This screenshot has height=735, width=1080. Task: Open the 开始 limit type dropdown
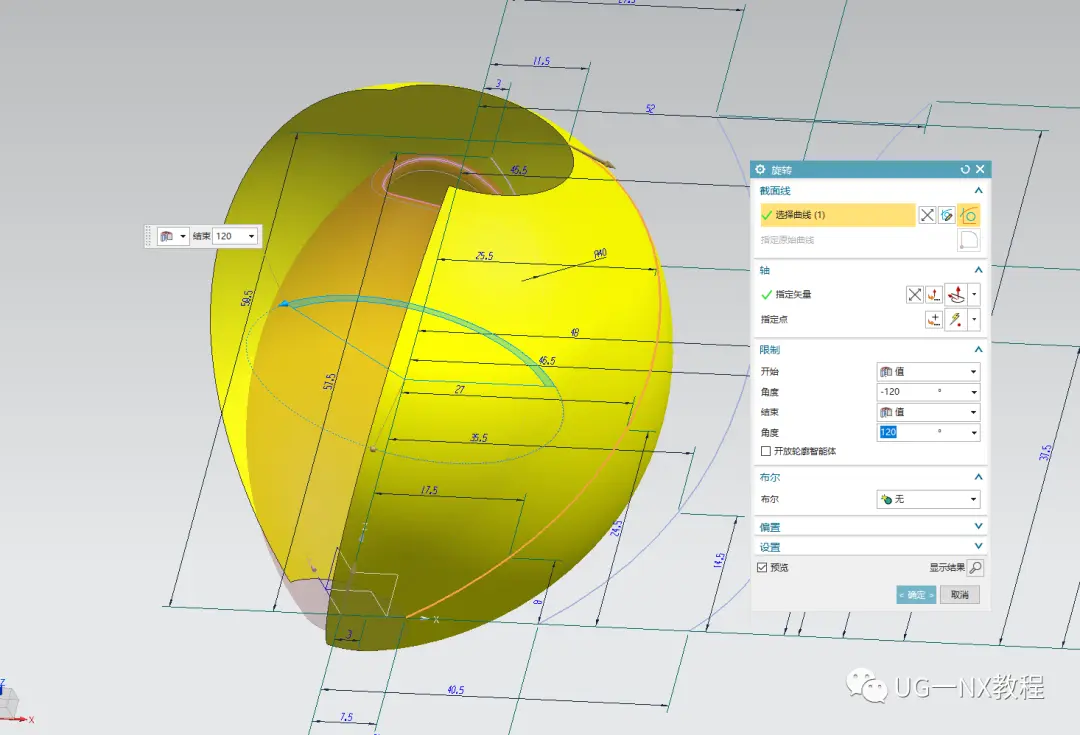(x=928, y=371)
